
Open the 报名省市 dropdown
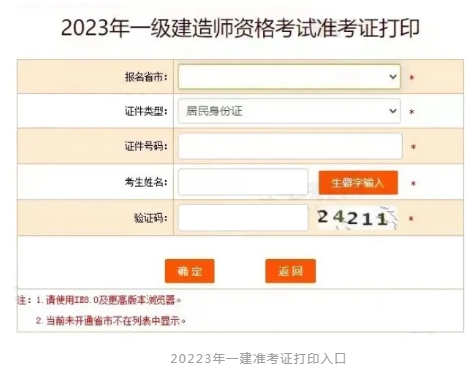[289, 77]
